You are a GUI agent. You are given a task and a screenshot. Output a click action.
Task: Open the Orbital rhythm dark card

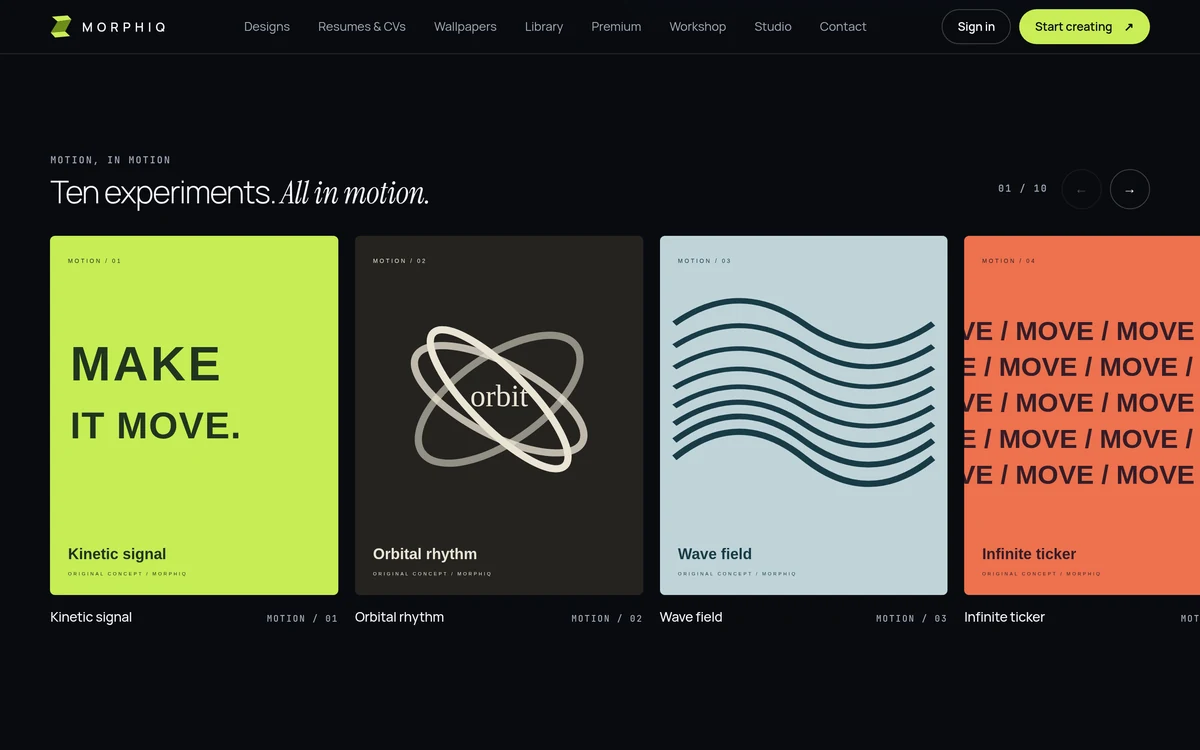point(499,415)
